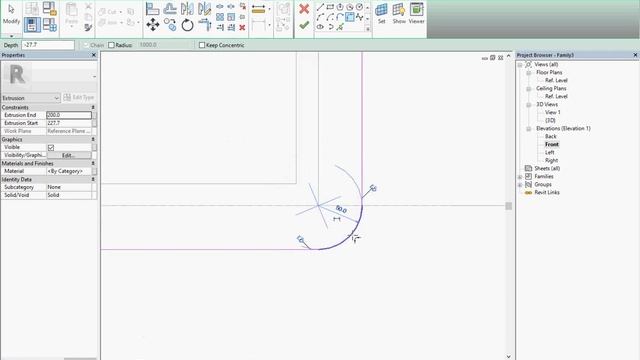This screenshot has width=640, height=360.
Task: Collapse the Graphics section
Action: point(93,139)
